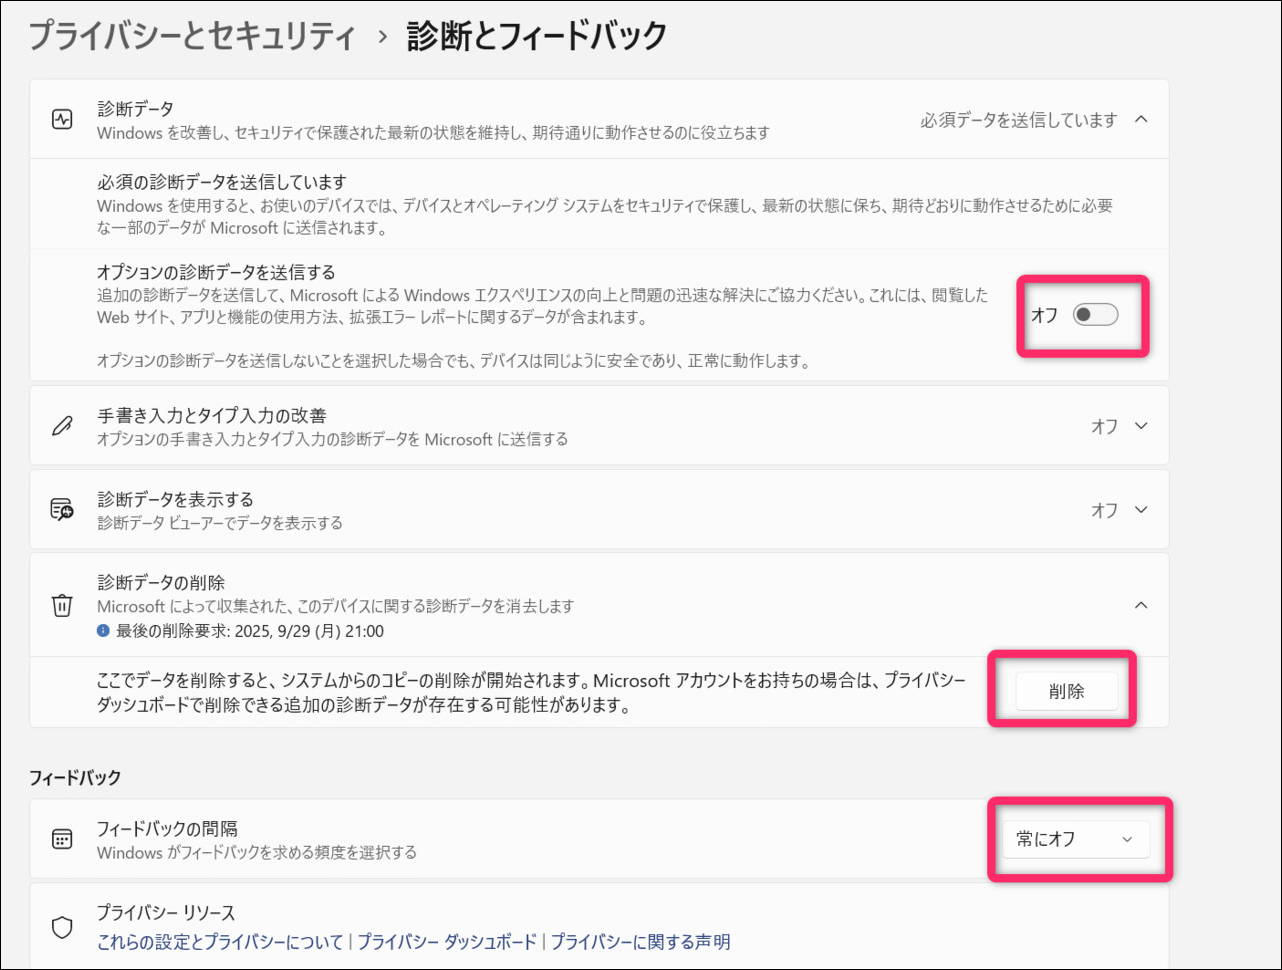Click the heartbeat icon beside 診断データ
Viewport: 1282px width, 970px height.
62,119
